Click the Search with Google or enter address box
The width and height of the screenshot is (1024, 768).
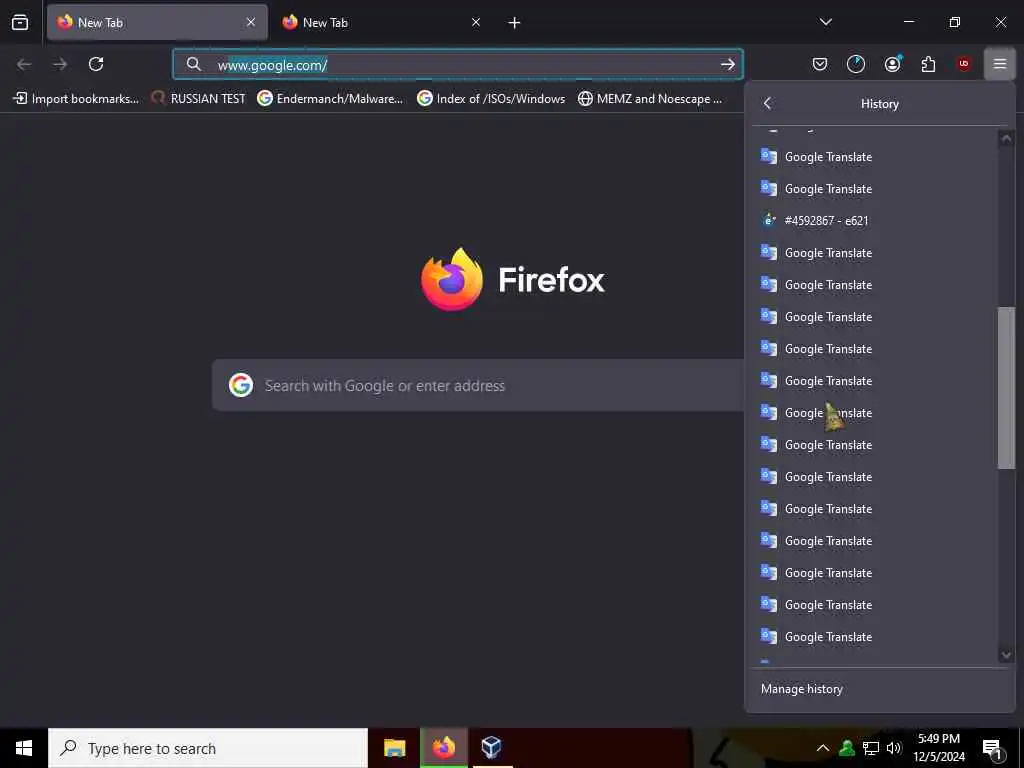pyautogui.click(x=478, y=385)
